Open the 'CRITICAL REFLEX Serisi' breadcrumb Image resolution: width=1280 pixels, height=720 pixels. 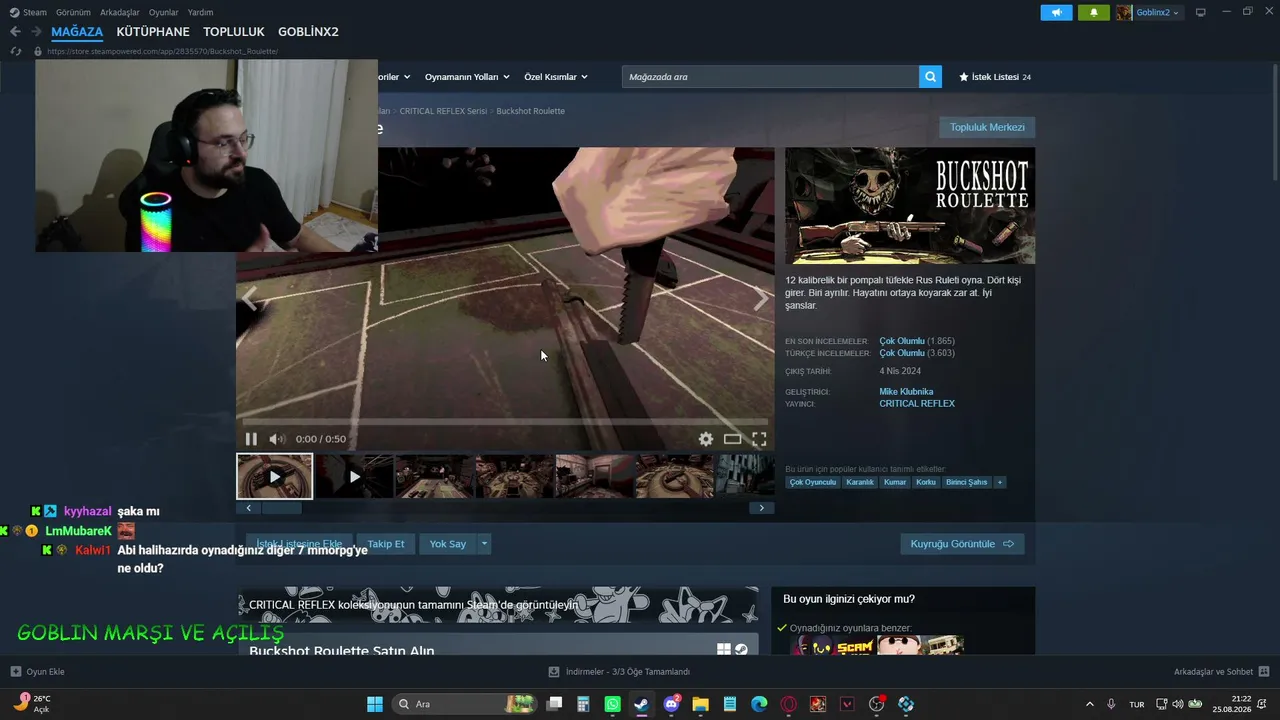pyautogui.click(x=443, y=111)
